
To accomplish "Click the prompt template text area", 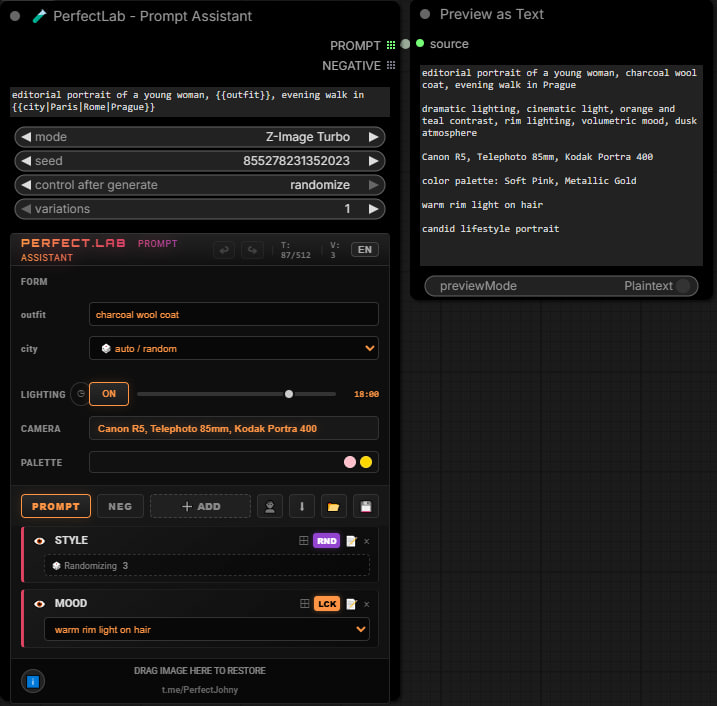I will [x=200, y=101].
